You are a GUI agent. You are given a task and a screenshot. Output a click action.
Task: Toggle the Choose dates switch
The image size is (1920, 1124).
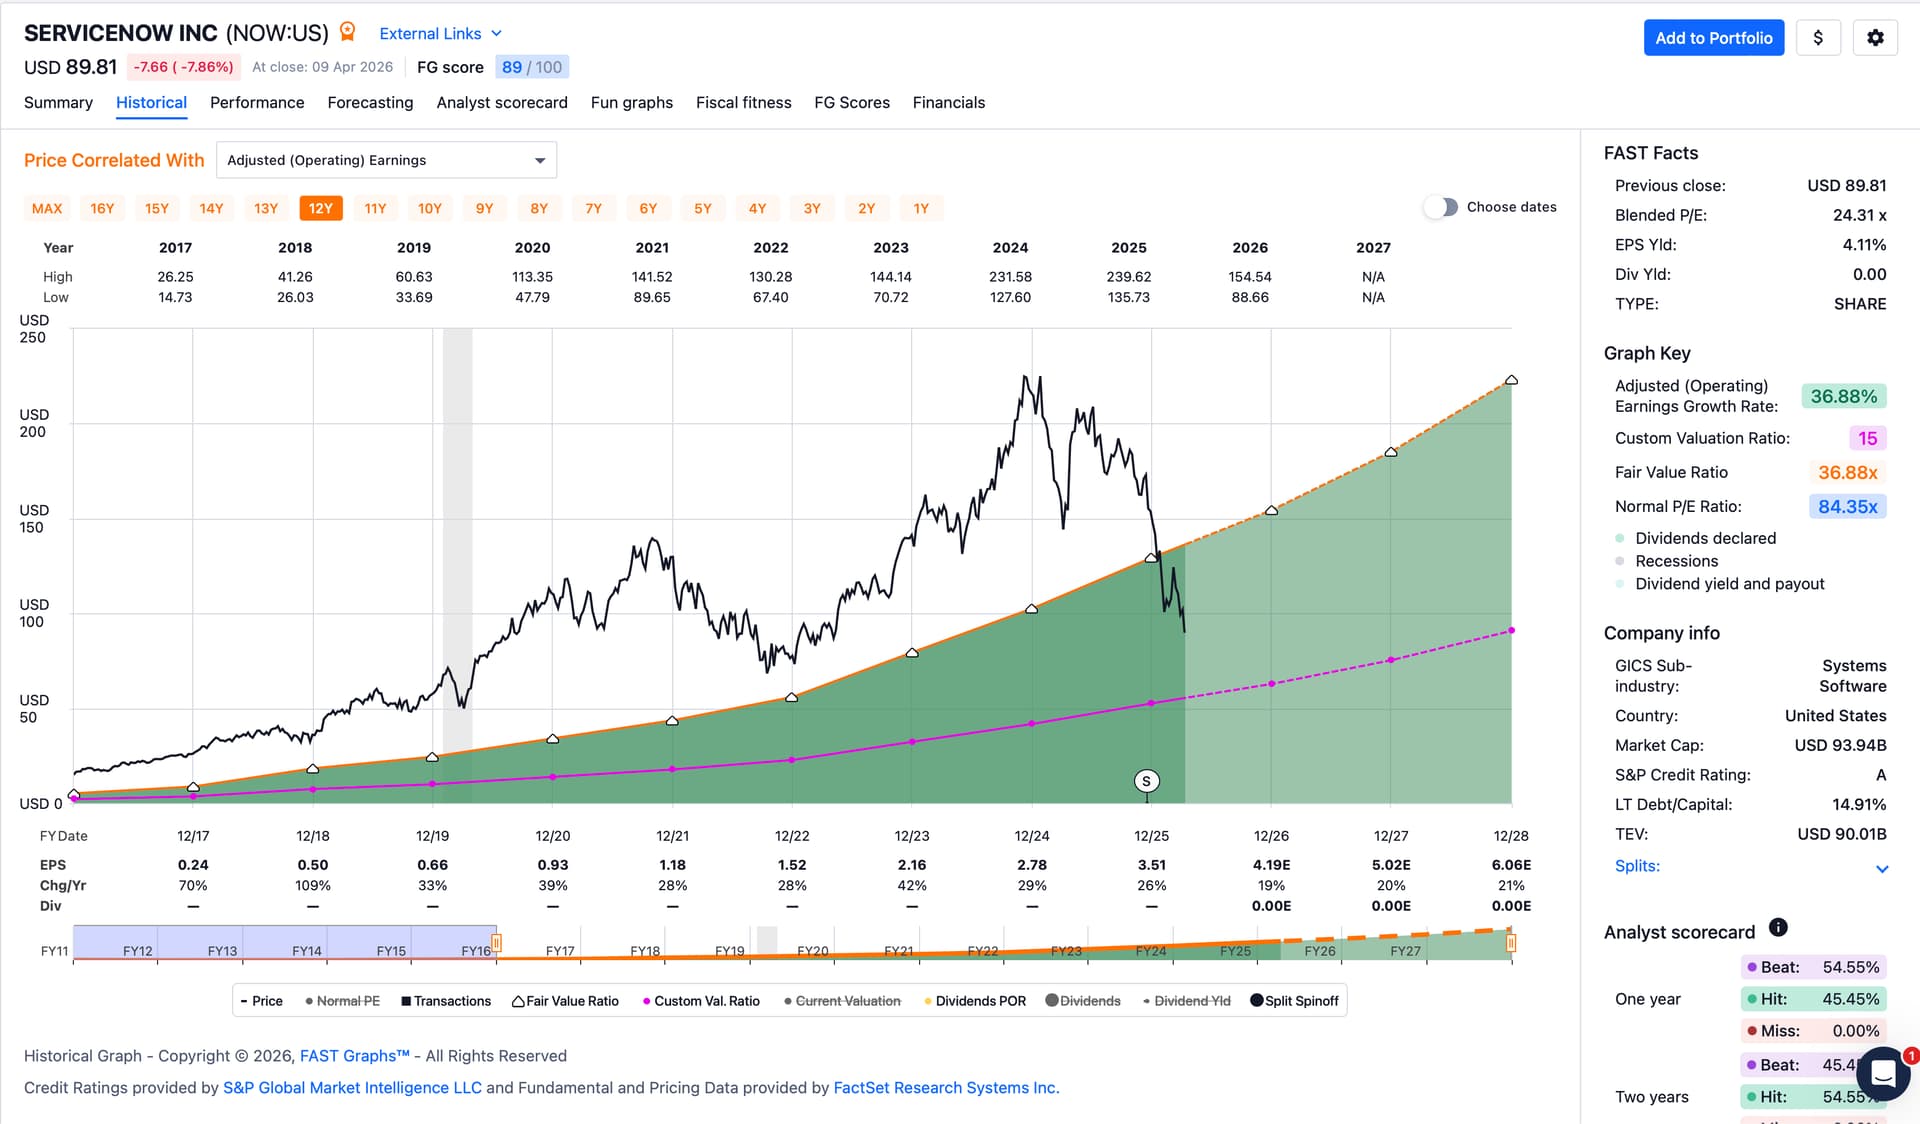tap(1441, 207)
